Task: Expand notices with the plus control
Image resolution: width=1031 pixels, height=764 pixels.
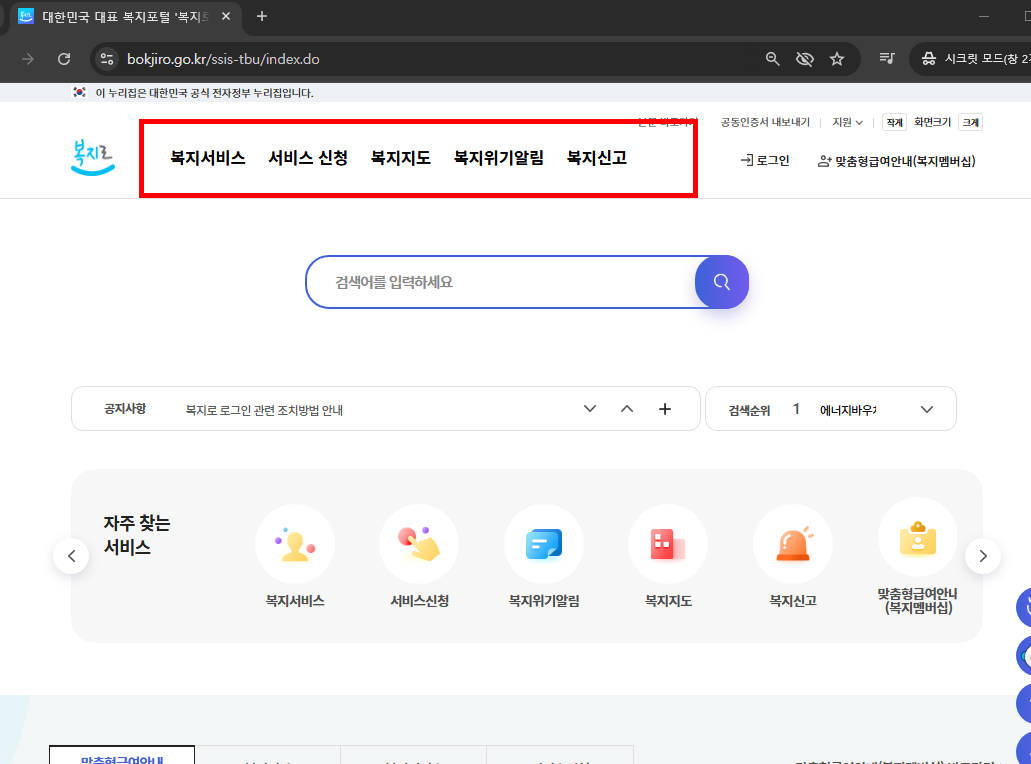Action: click(664, 408)
